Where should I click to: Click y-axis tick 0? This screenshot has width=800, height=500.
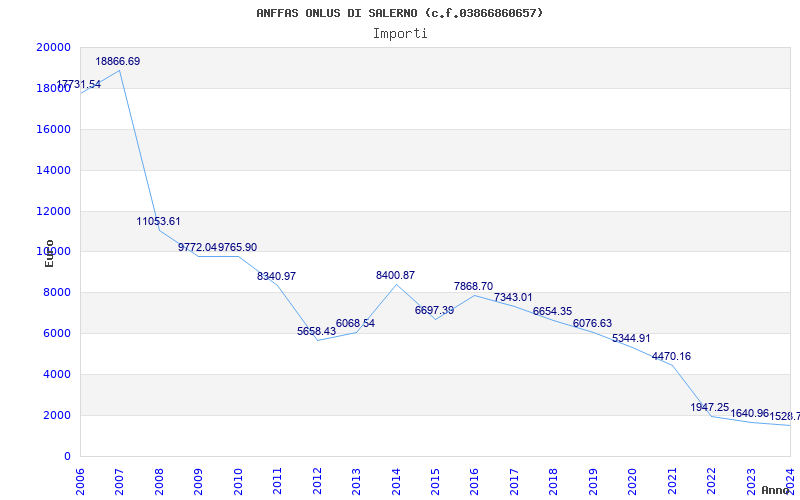(x=67, y=456)
